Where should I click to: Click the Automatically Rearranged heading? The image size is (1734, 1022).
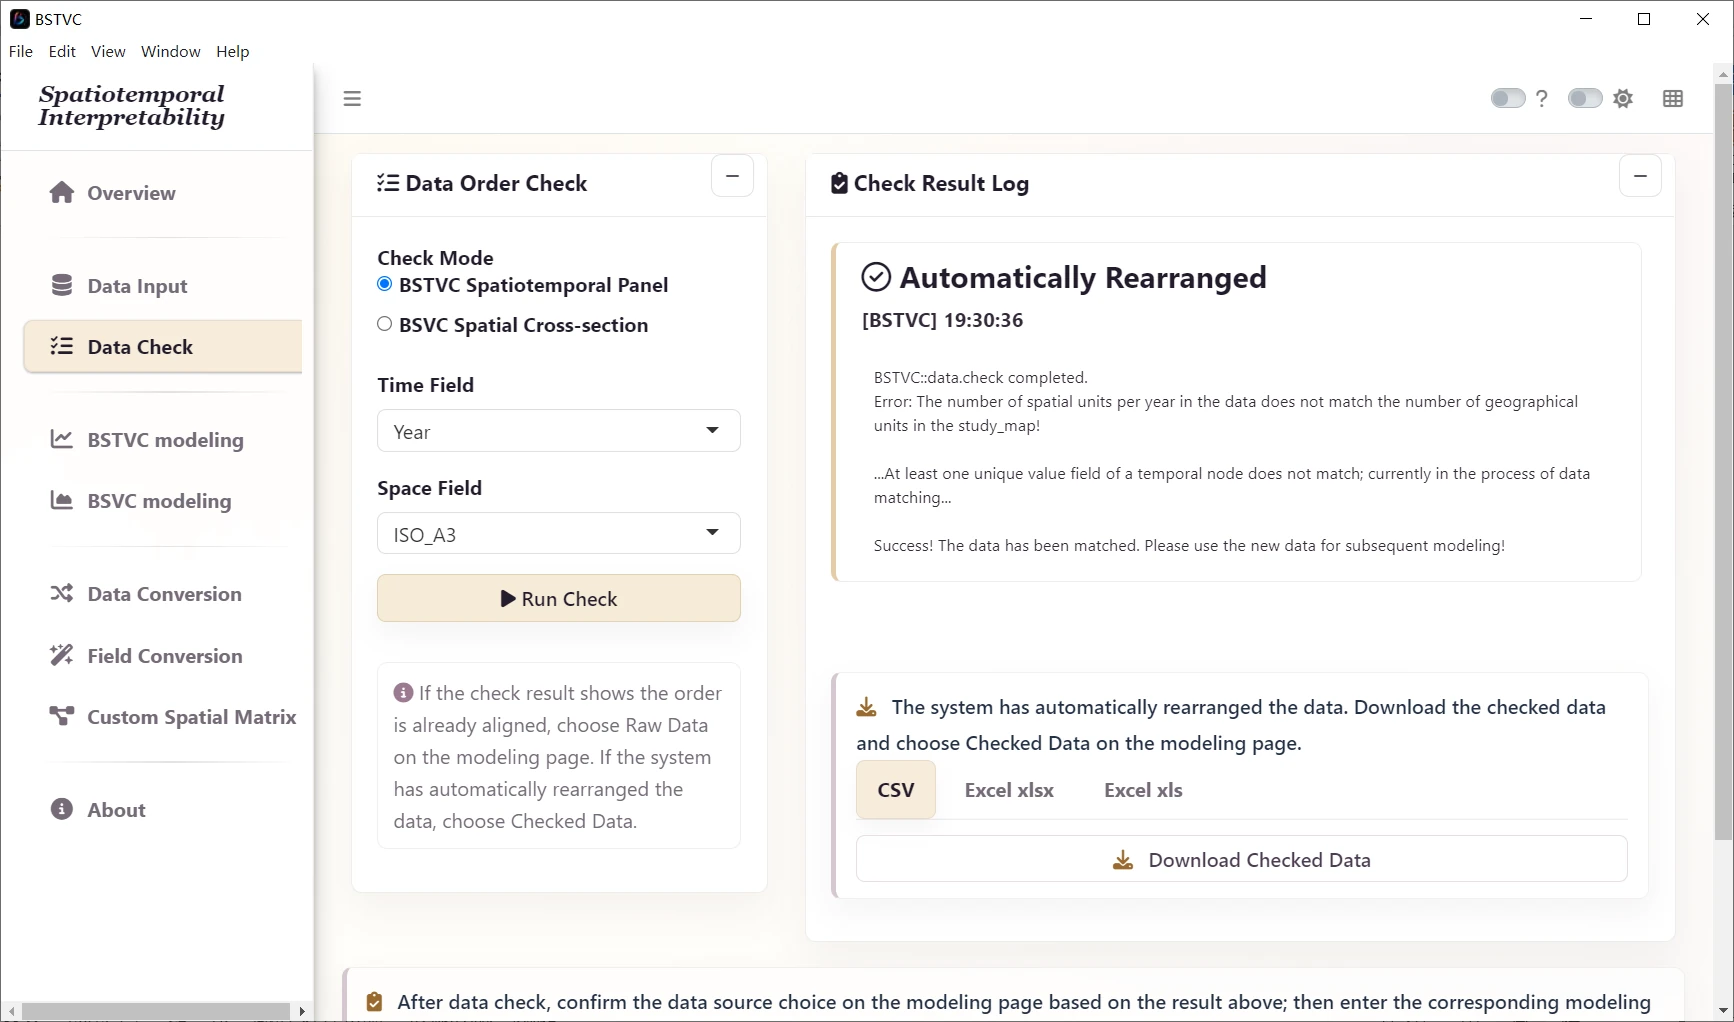1083,277
